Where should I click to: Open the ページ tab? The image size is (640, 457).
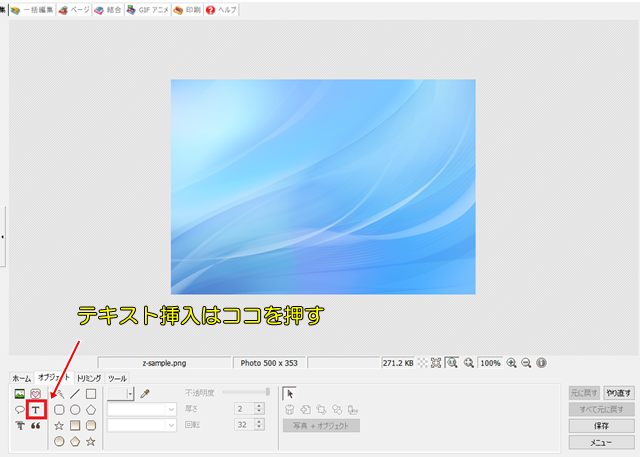pyautogui.click(x=74, y=10)
